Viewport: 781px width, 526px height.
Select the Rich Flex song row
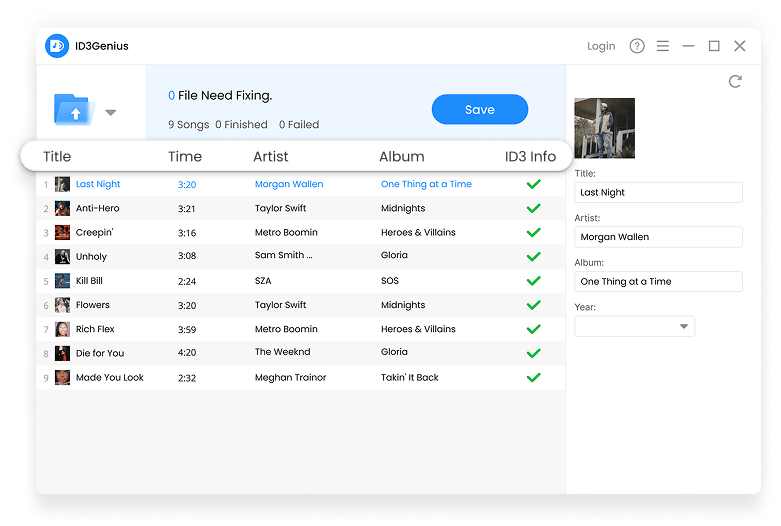[x=301, y=329]
